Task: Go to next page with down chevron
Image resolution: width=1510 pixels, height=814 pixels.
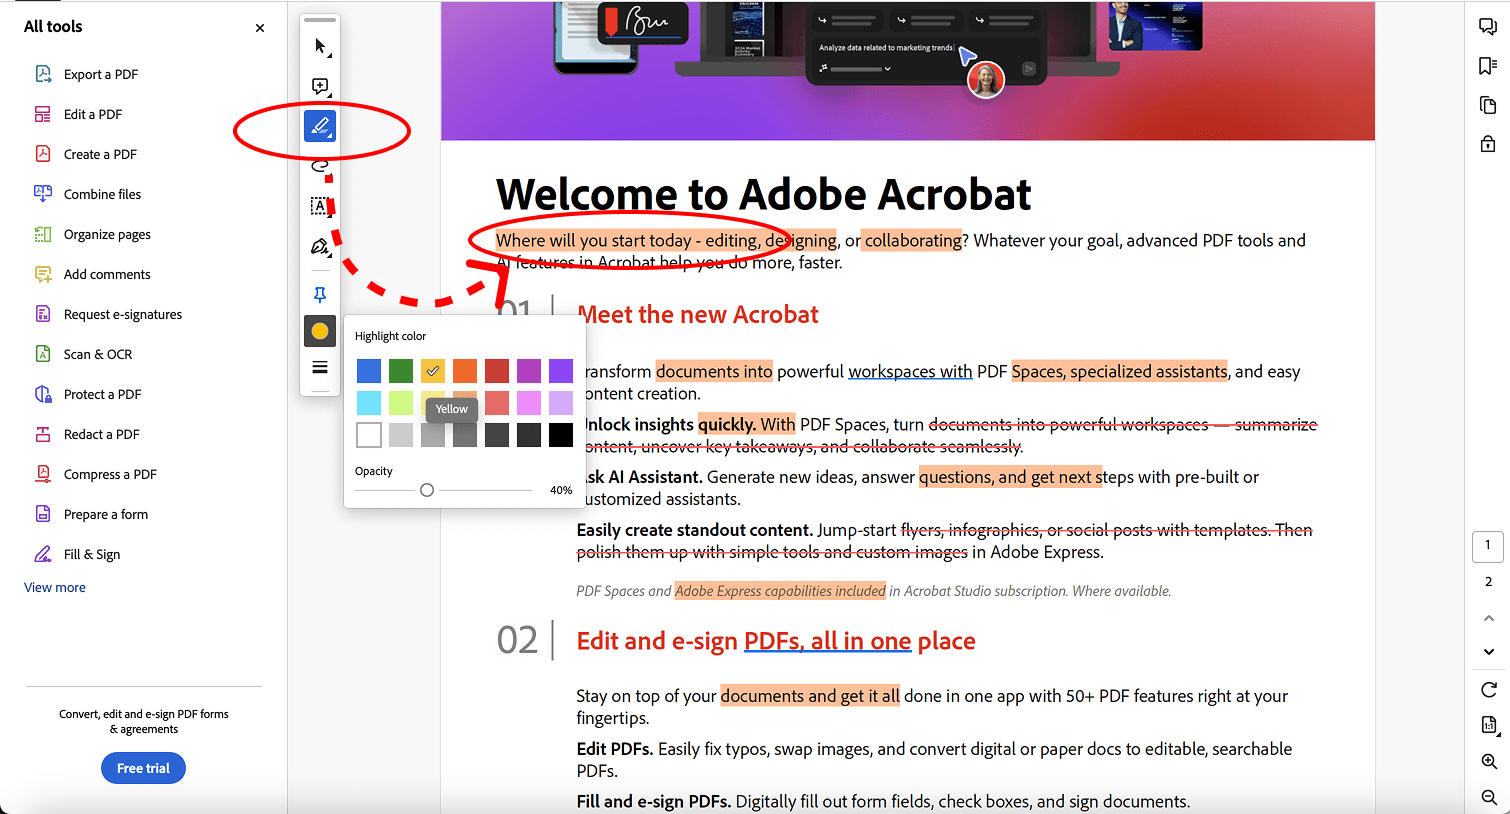Action: pos(1488,652)
